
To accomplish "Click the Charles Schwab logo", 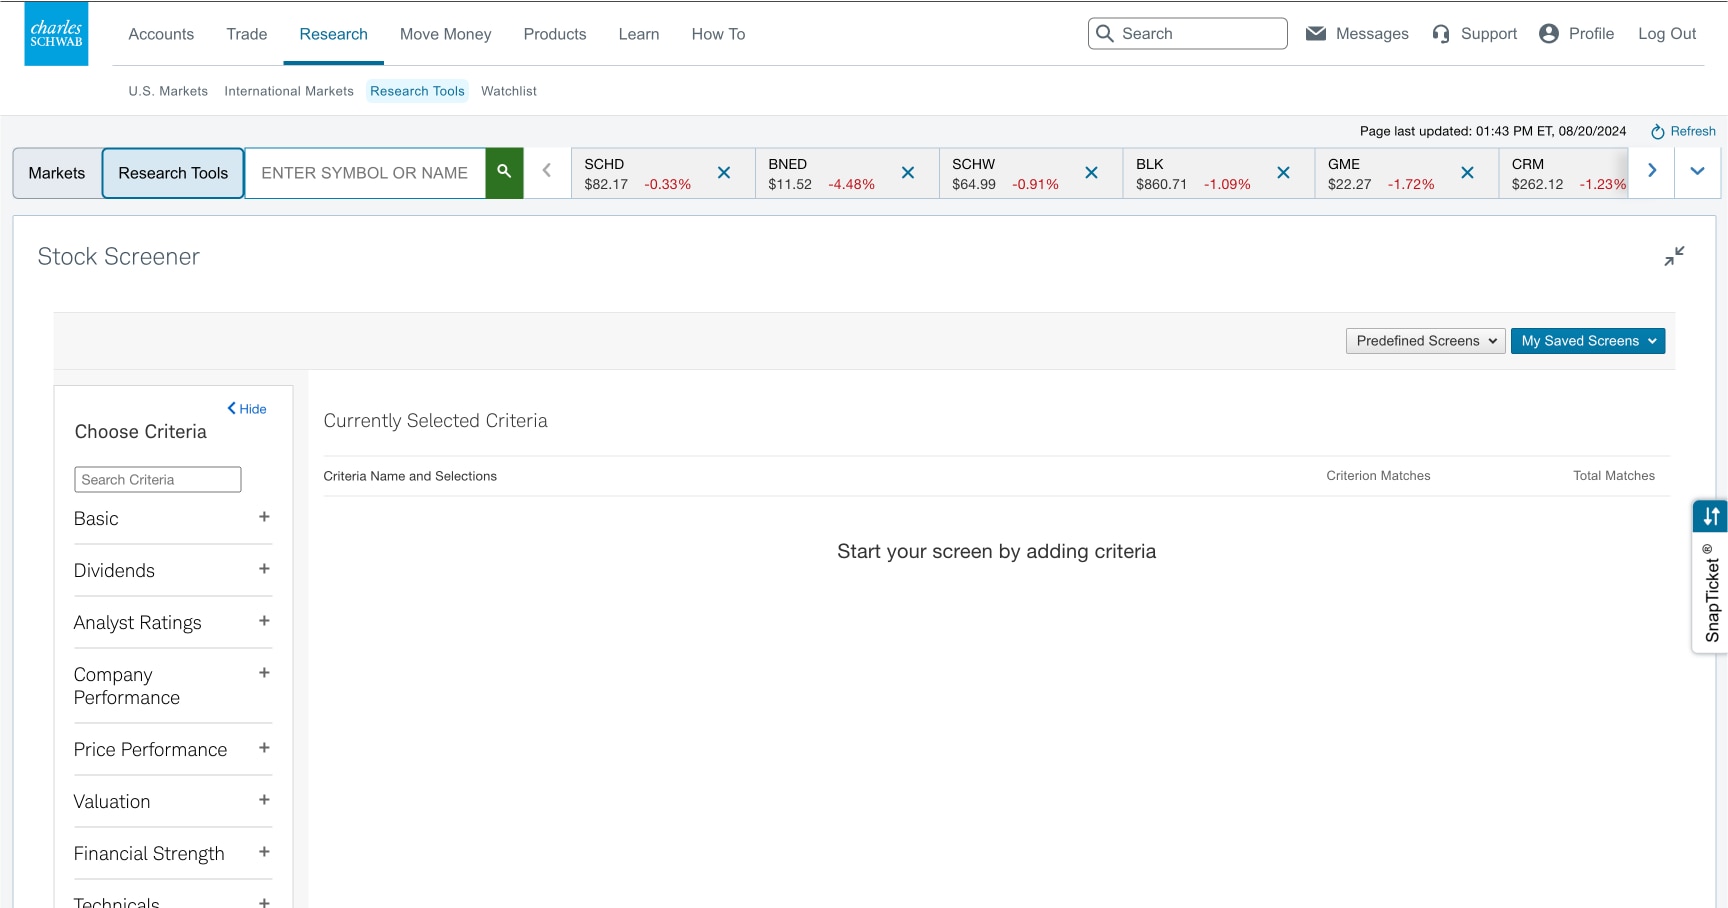I will tap(56, 34).
